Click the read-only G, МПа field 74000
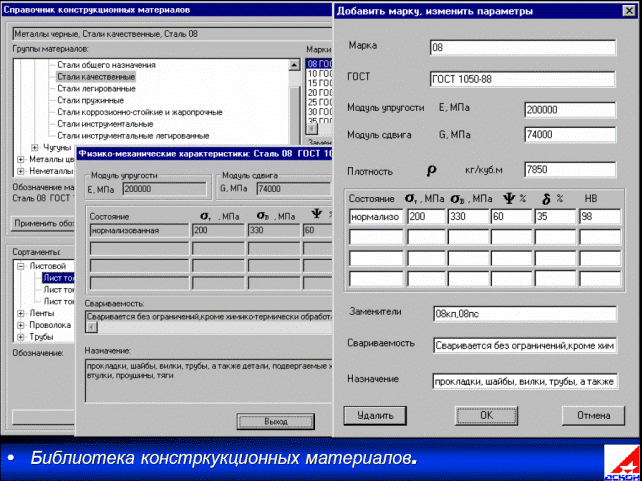Image resolution: width=642 pixels, height=481 pixels. point(293,189)
